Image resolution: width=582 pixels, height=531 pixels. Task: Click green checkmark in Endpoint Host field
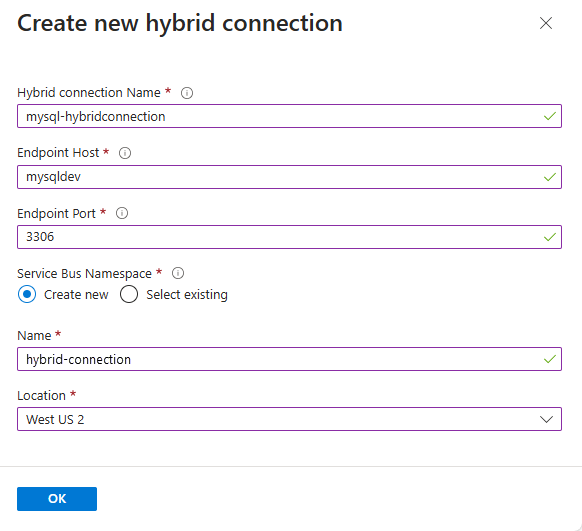click(x=550, y=177)
